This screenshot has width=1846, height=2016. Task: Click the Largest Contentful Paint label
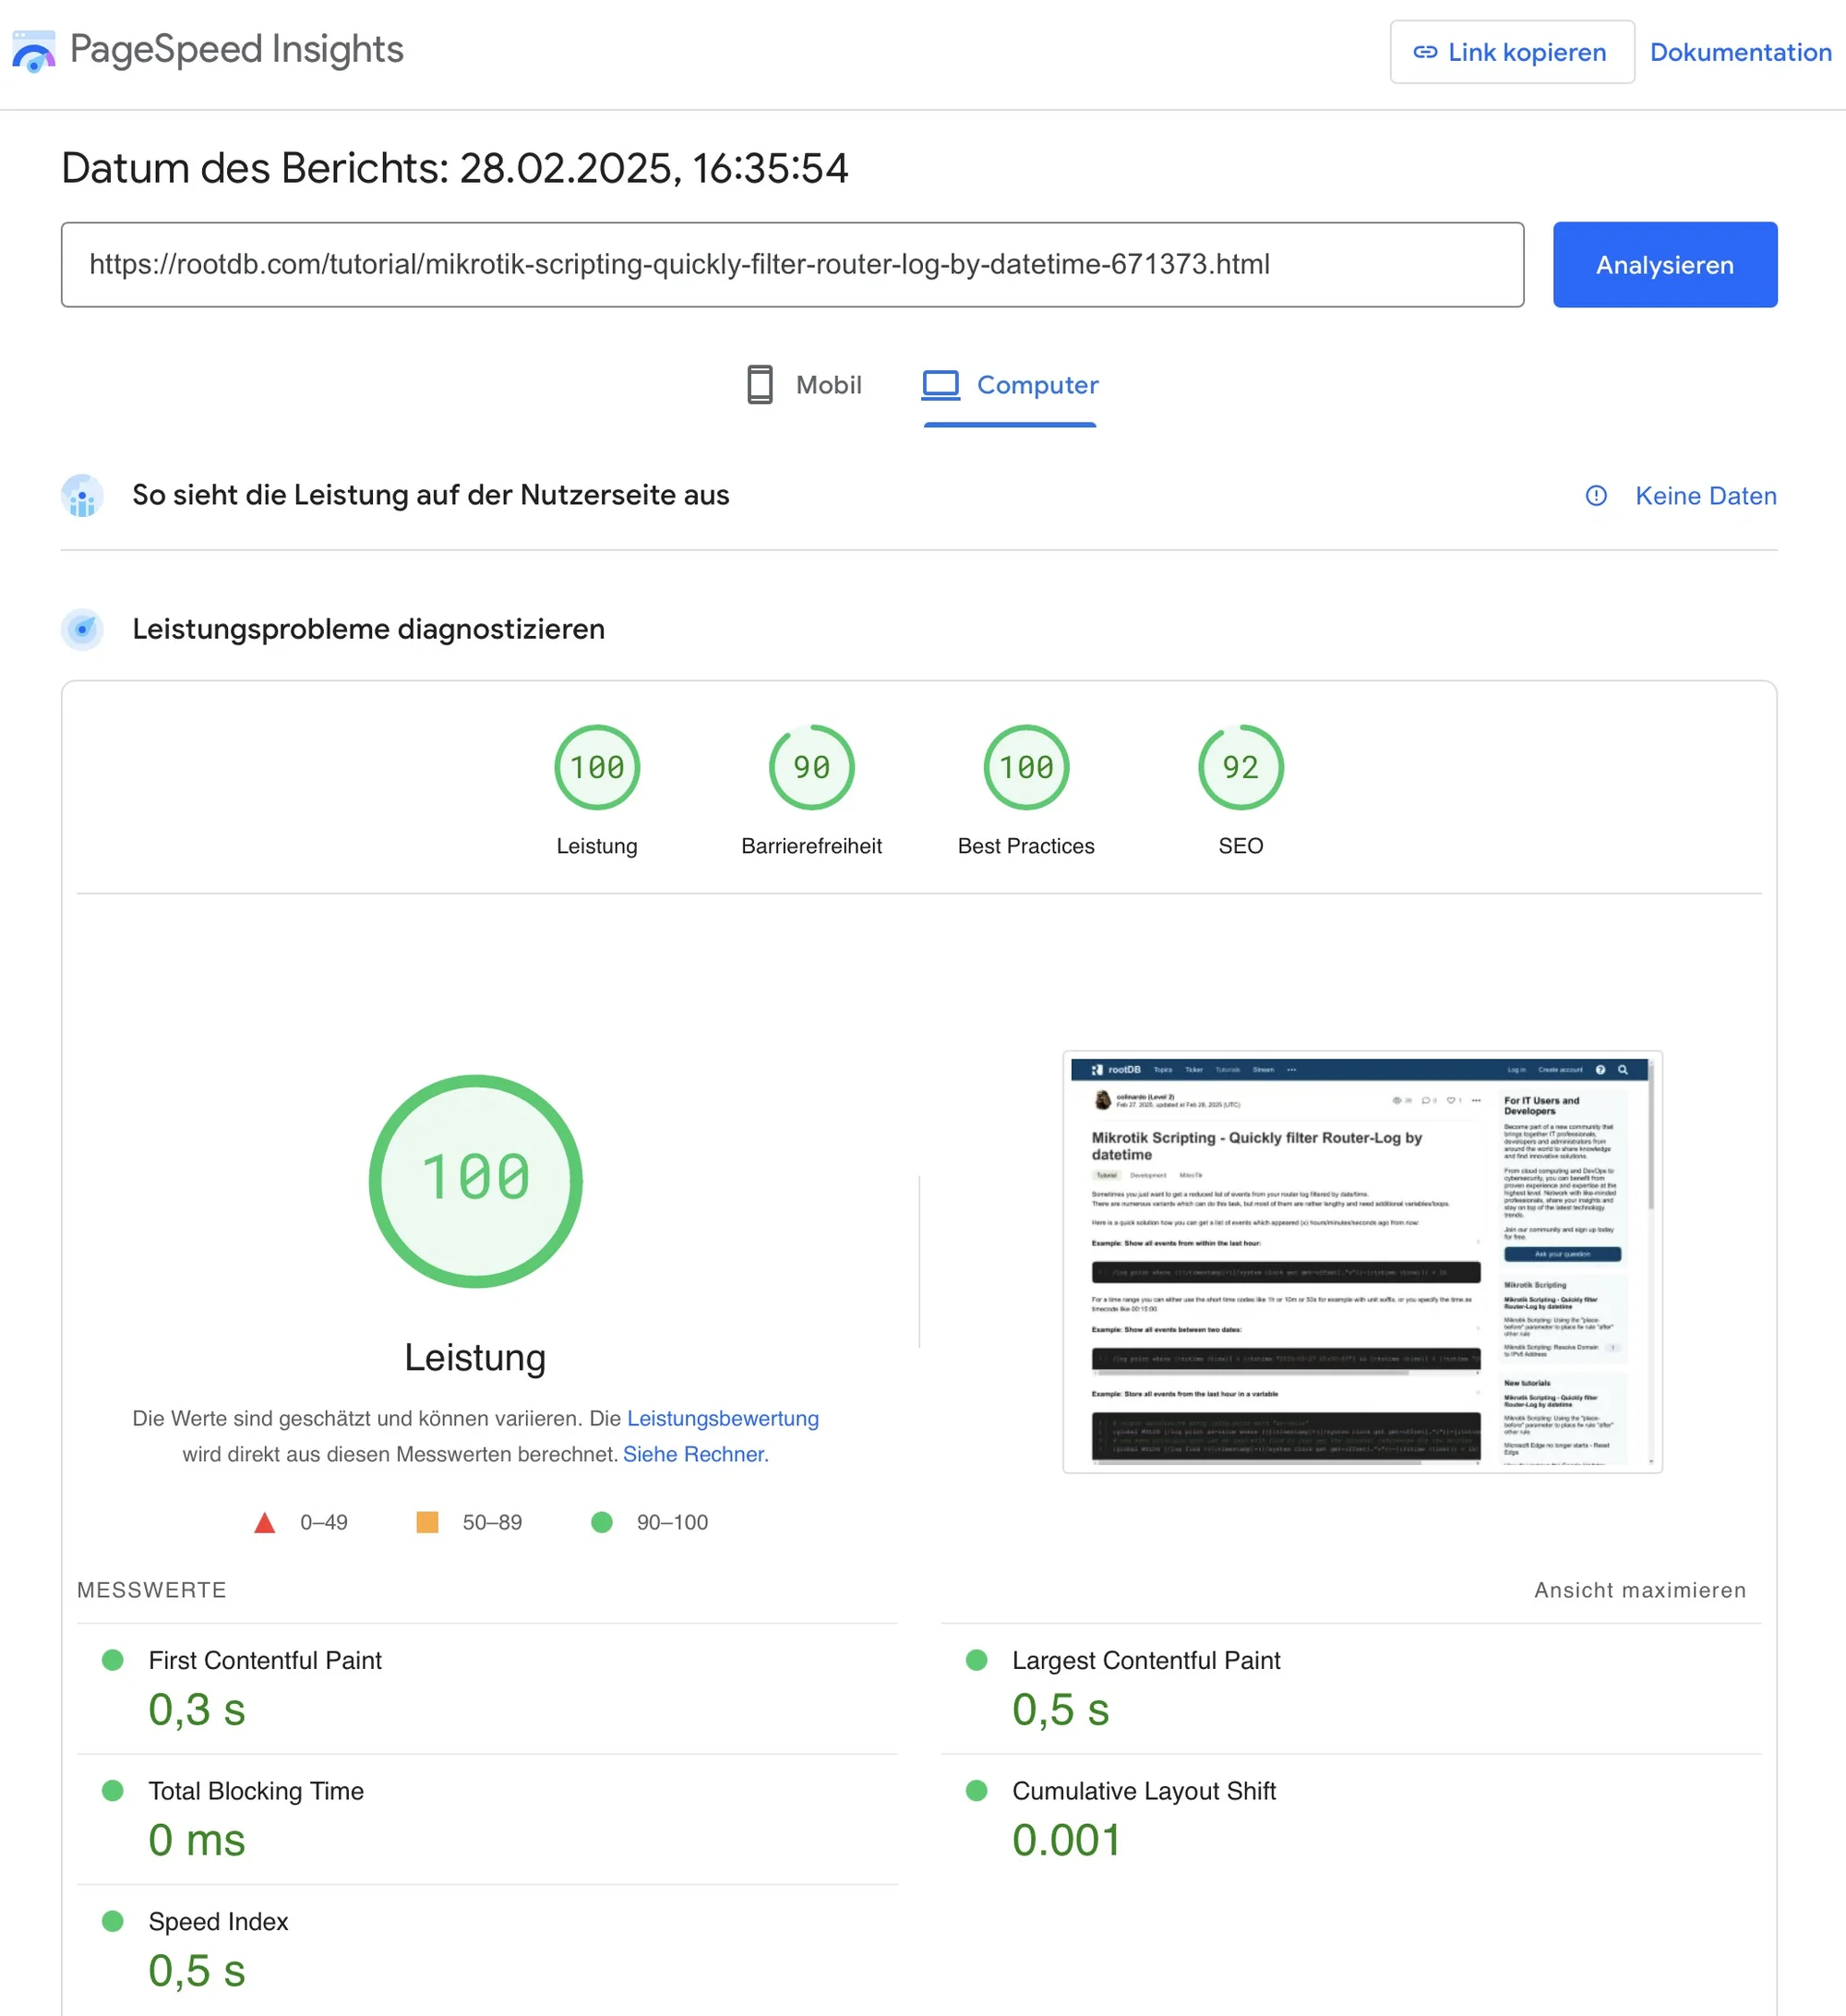(1146, 1660)
